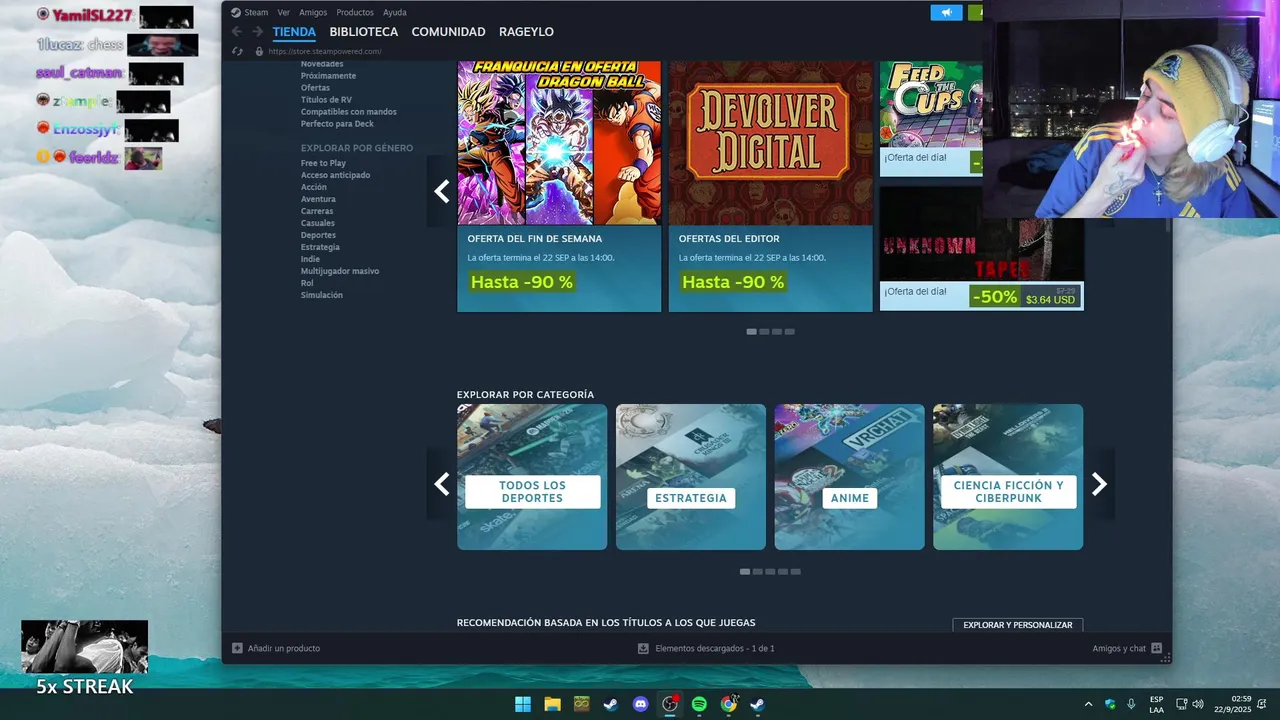Open the Ciencia Ficción y Cyberpunk category card
Viewport: 1280px width, 720px height.
click(1008, 477)
